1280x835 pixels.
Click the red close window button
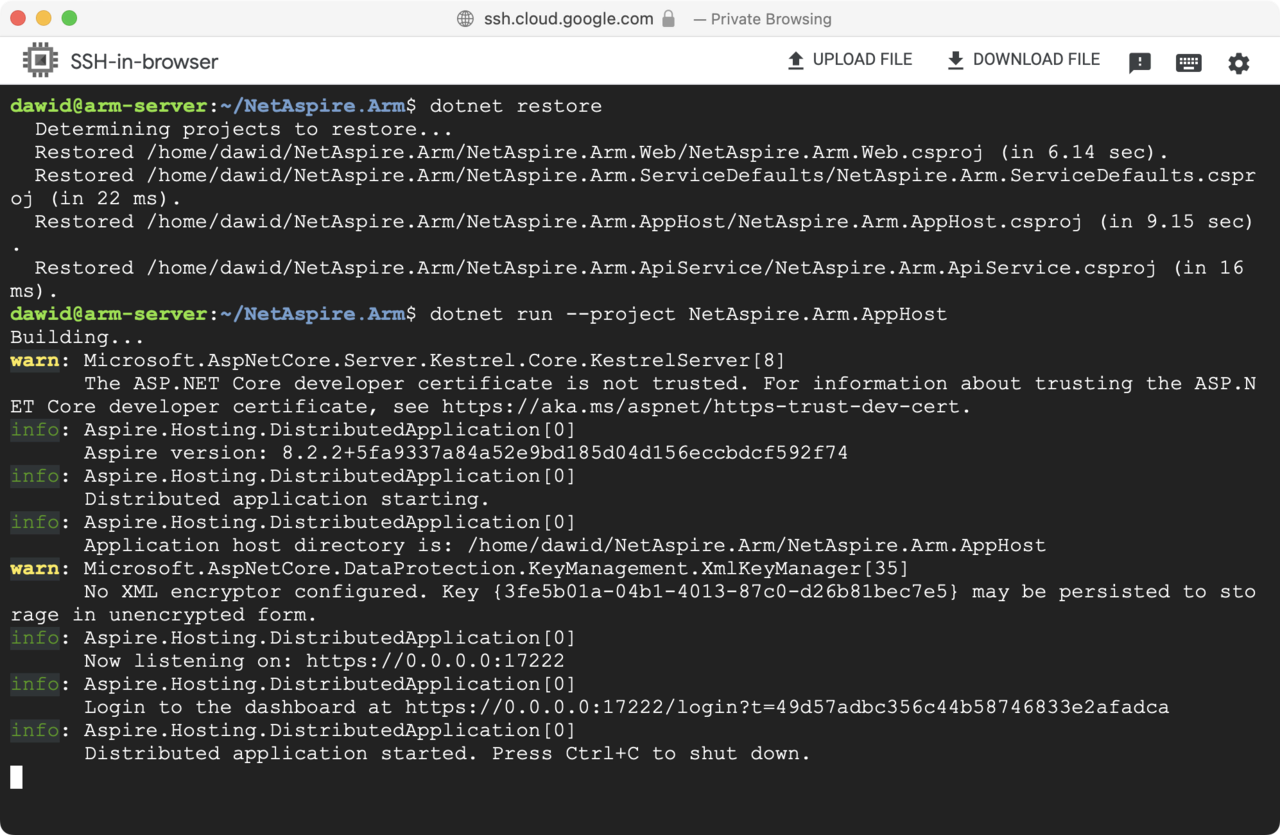coord(18,18)
